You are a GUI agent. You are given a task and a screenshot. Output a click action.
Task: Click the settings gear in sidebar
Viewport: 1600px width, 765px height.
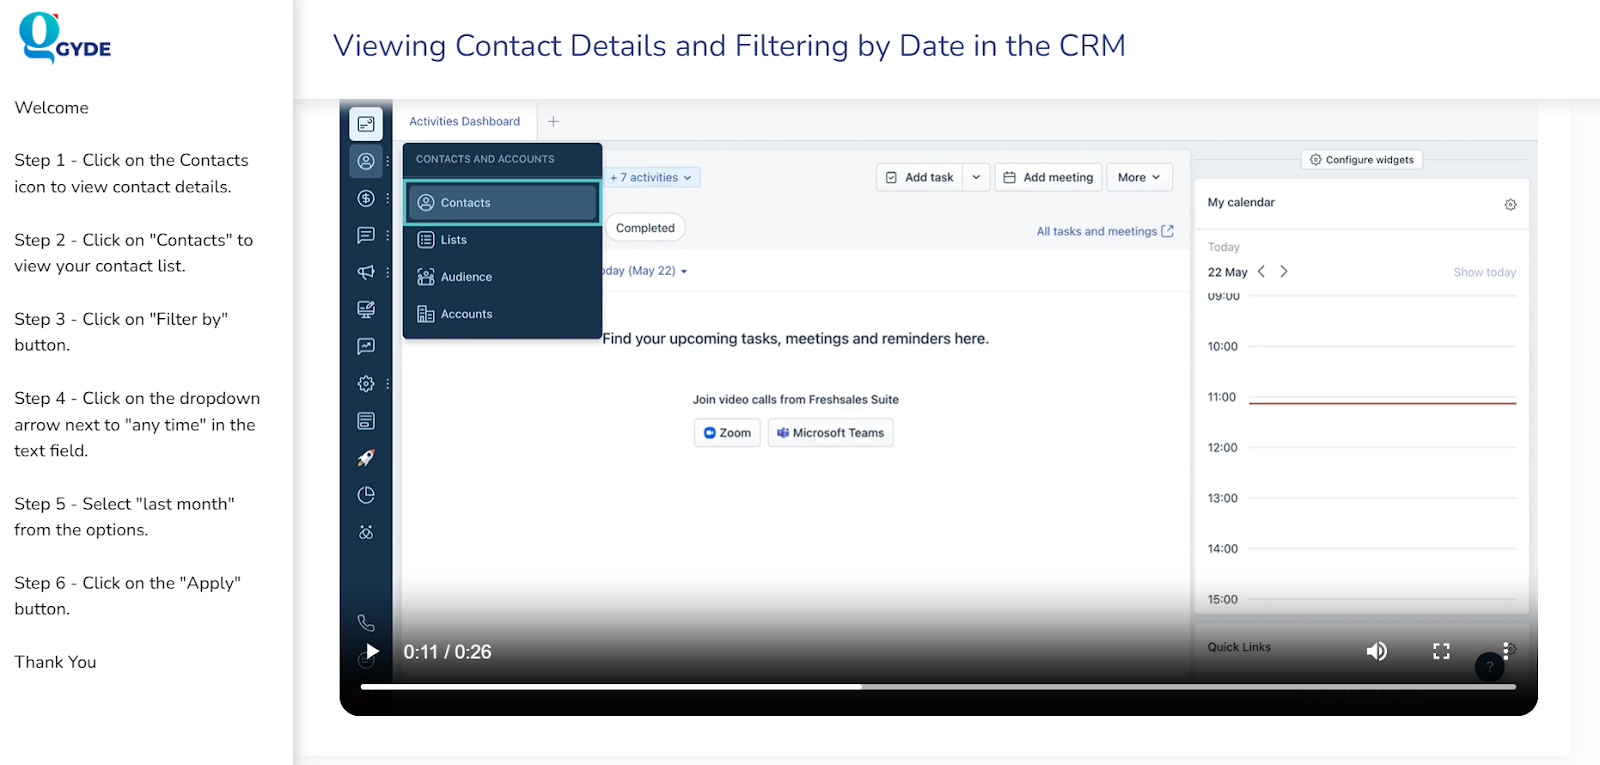coord(366,383)
